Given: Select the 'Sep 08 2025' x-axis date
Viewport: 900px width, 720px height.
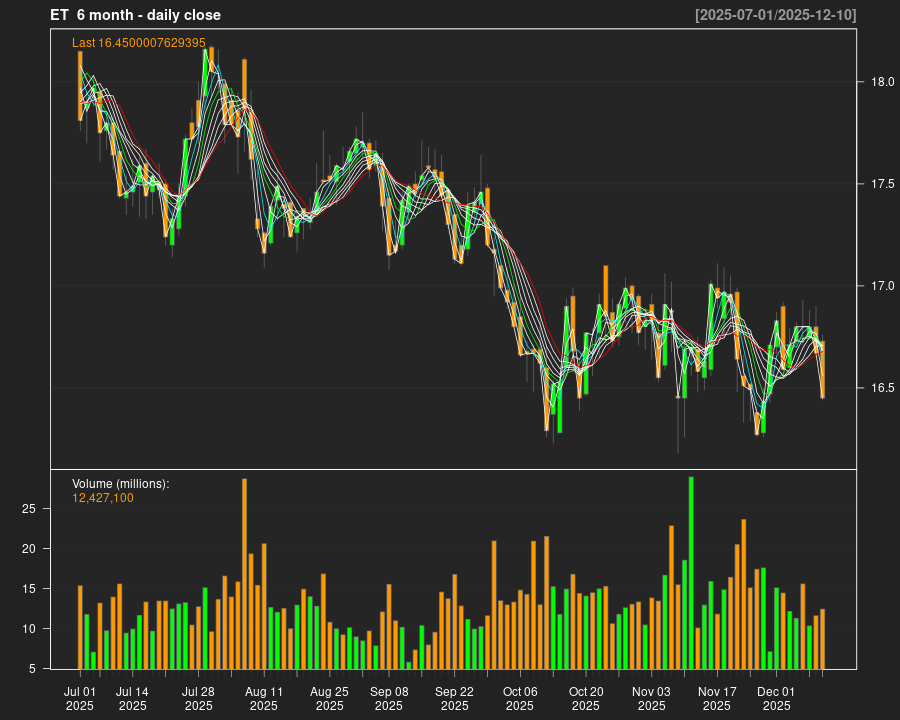Looking at the screenshot, I should pos(389,698).
